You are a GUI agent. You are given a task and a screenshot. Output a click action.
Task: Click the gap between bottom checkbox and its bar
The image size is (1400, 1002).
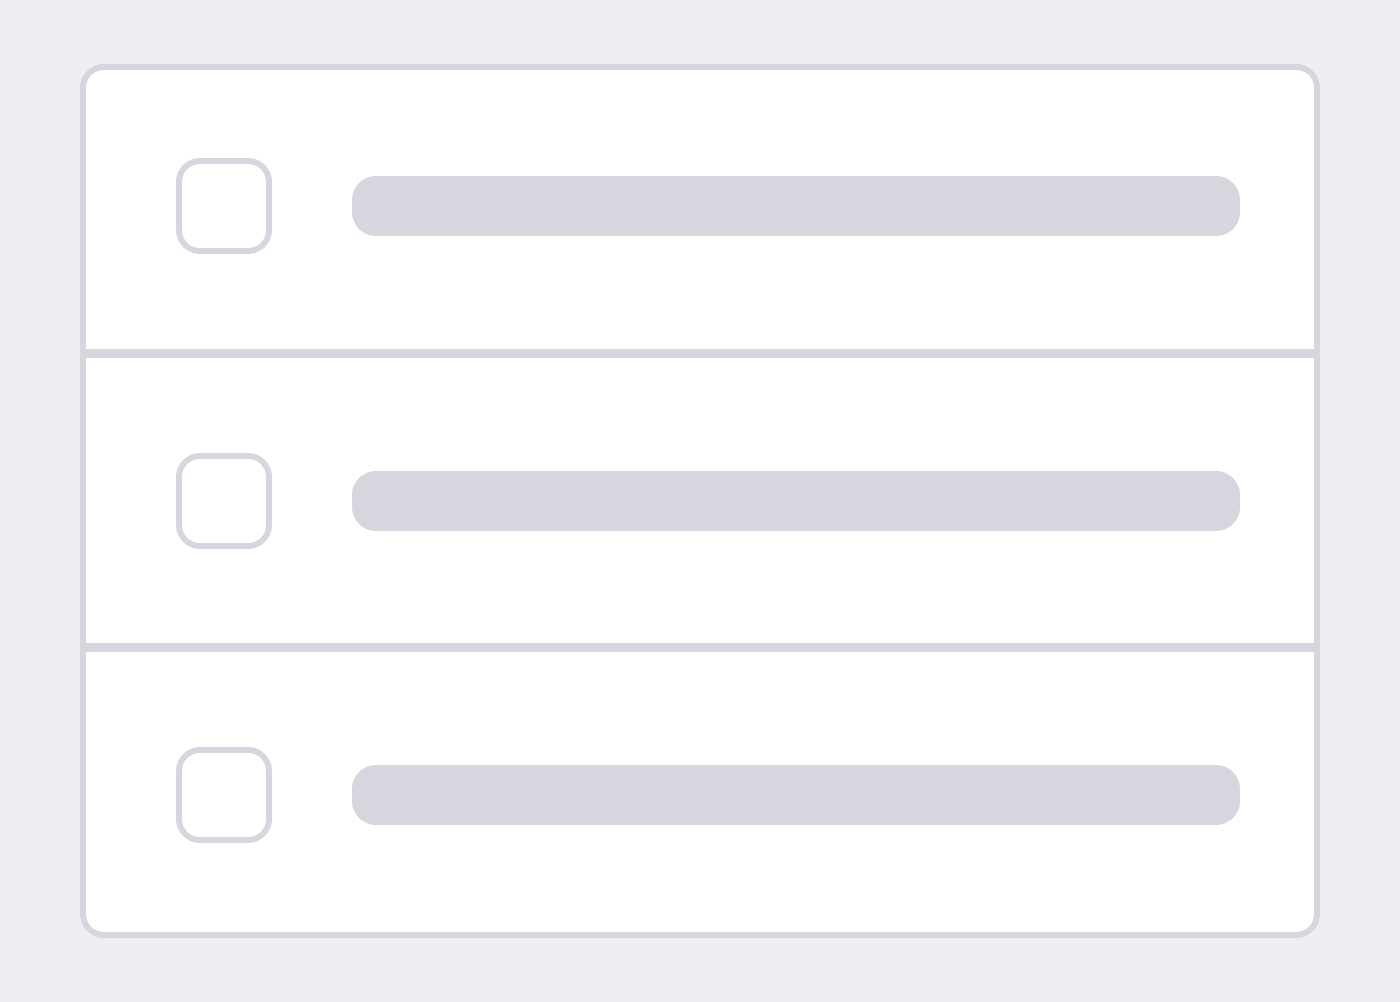point(311,795)
